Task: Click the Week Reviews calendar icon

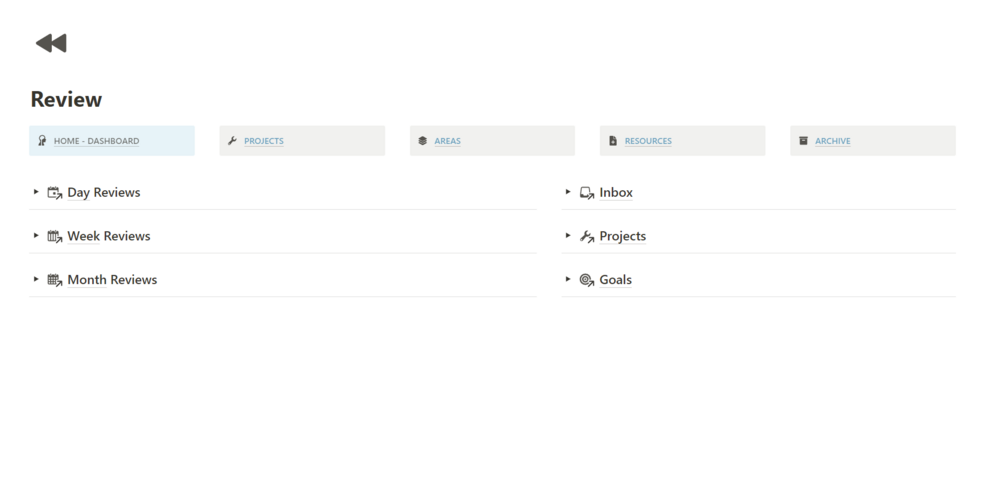Action: pos(55,237)
